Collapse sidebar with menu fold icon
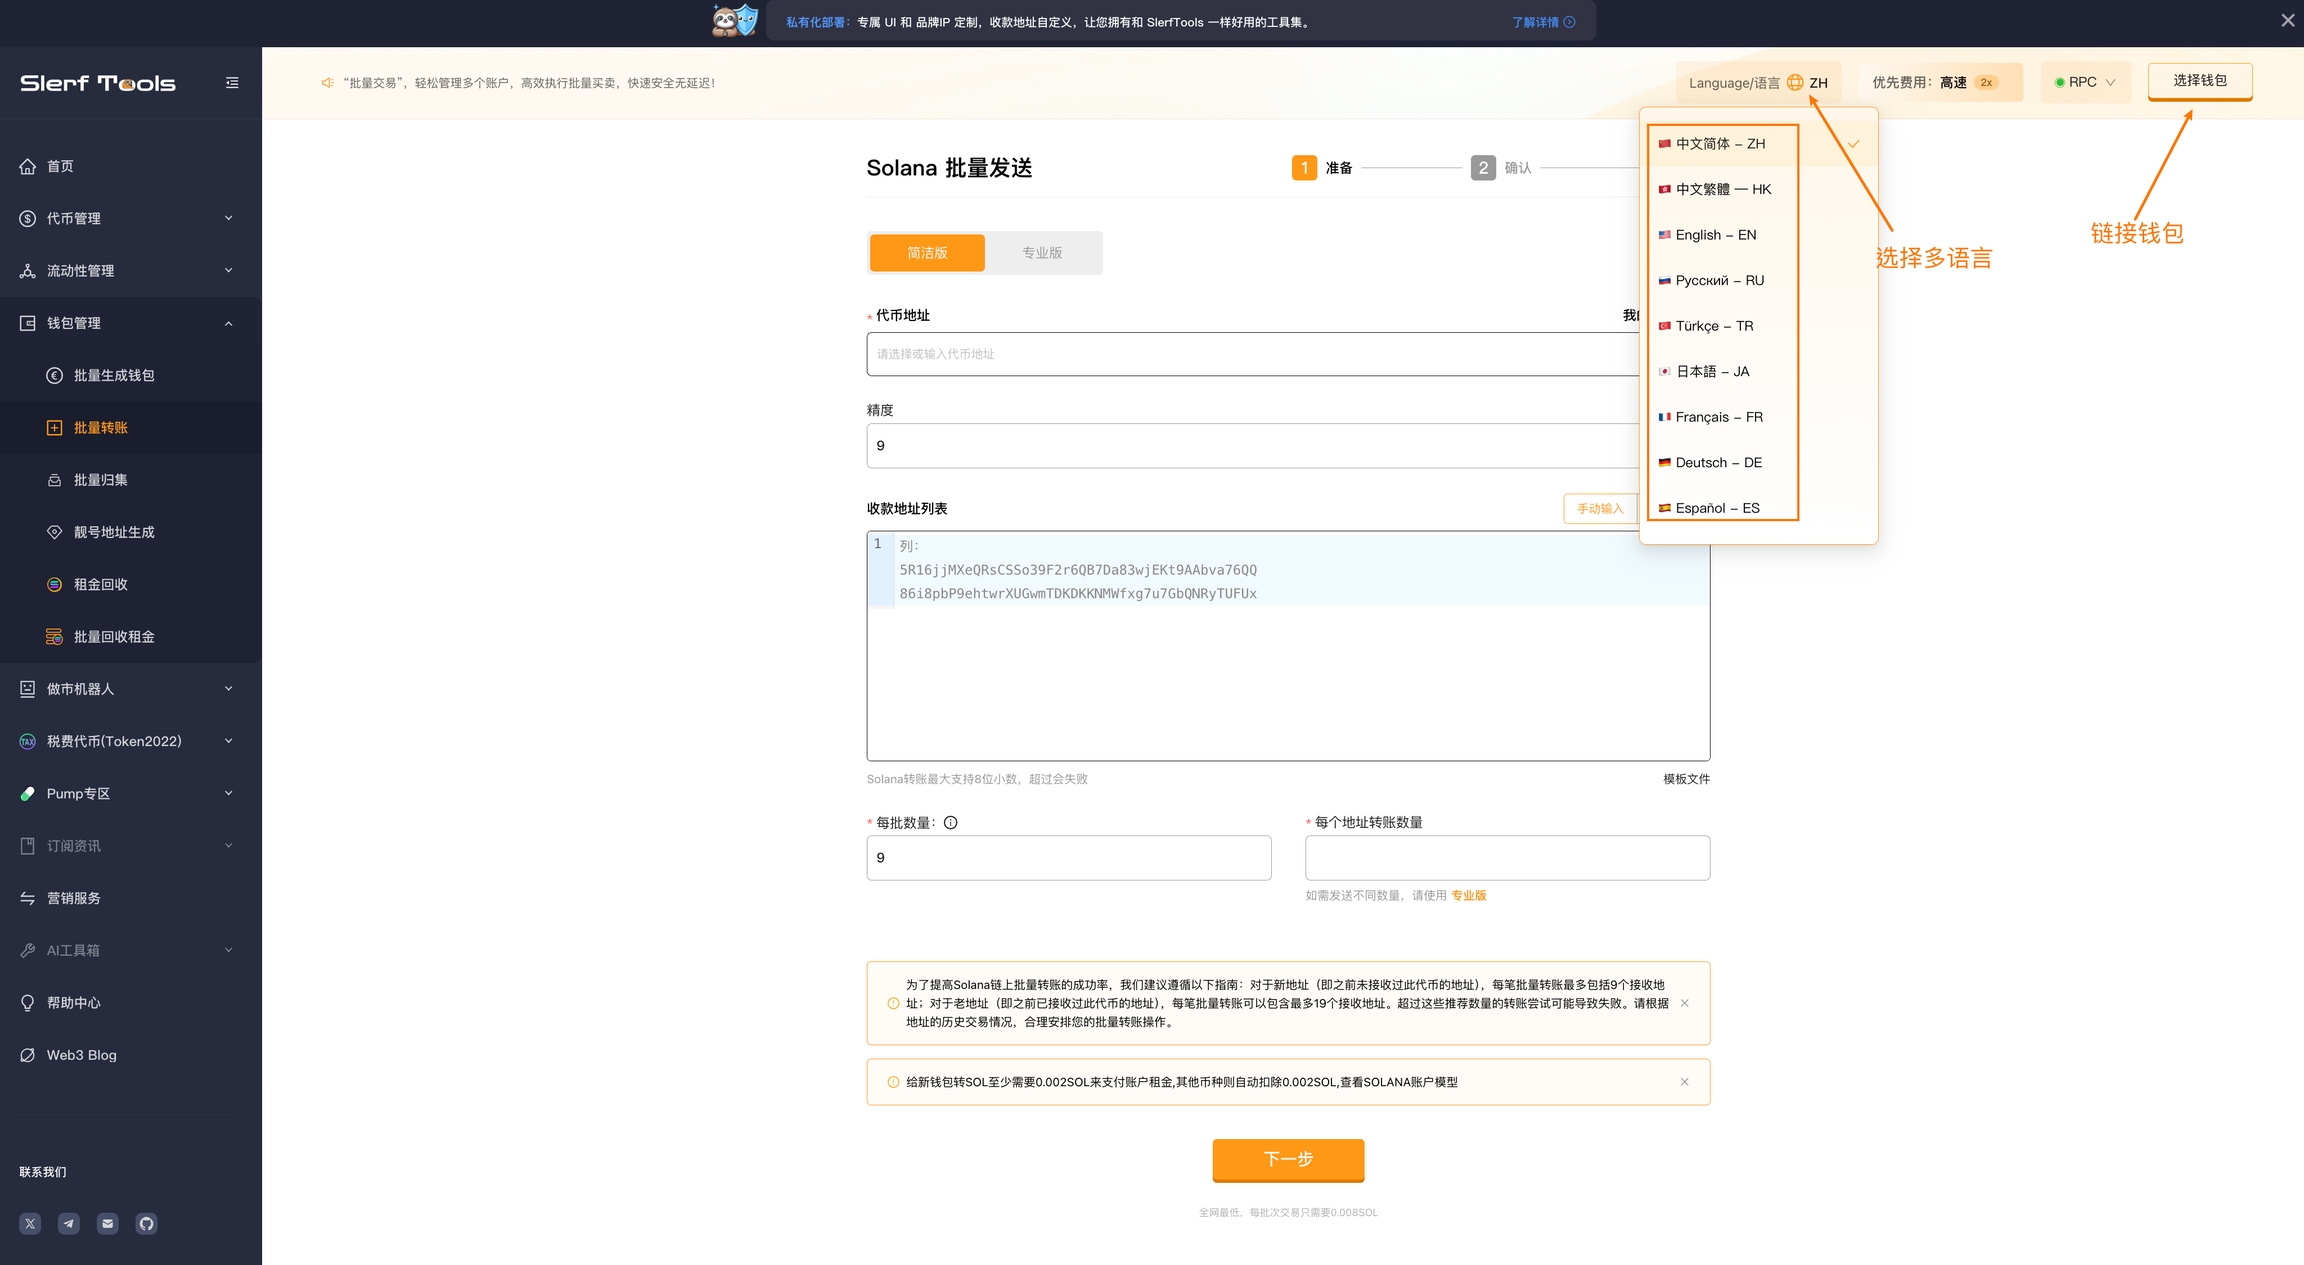2304x1265 pixels. [x=232, y=83]
